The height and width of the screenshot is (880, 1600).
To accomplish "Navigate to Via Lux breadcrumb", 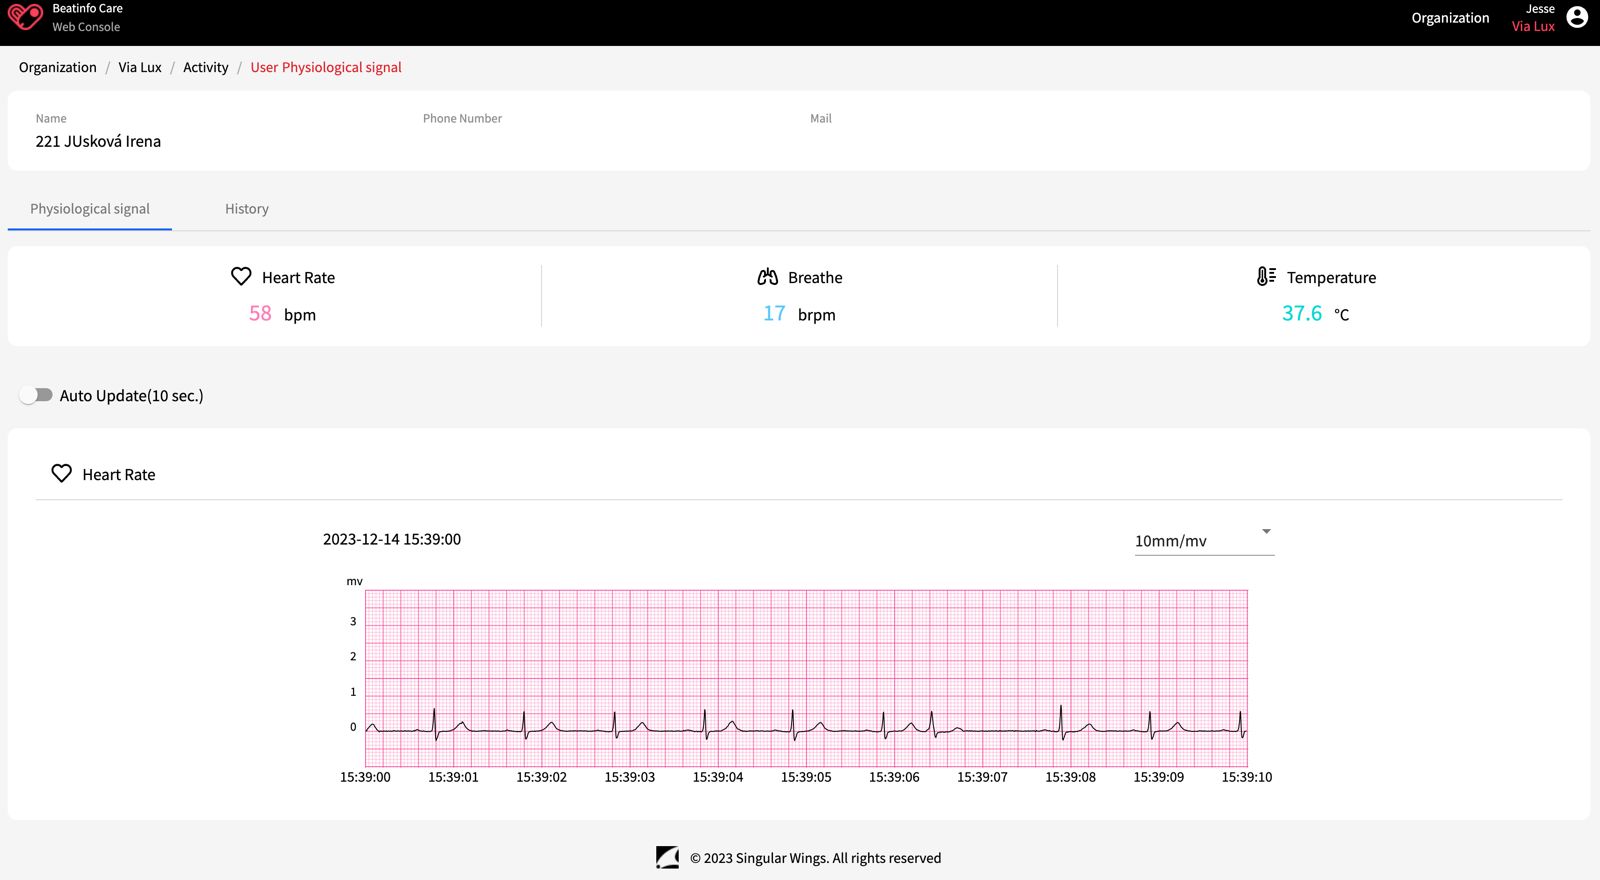I will tap(140, 67).
